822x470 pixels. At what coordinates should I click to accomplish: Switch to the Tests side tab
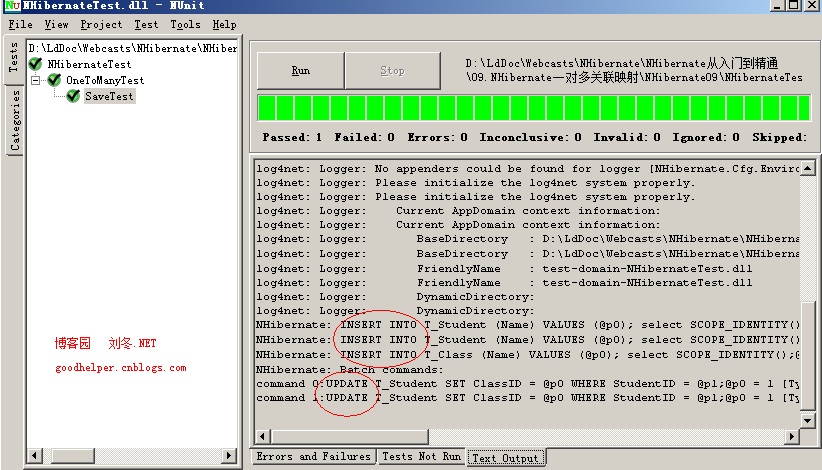tap(13, 58)
